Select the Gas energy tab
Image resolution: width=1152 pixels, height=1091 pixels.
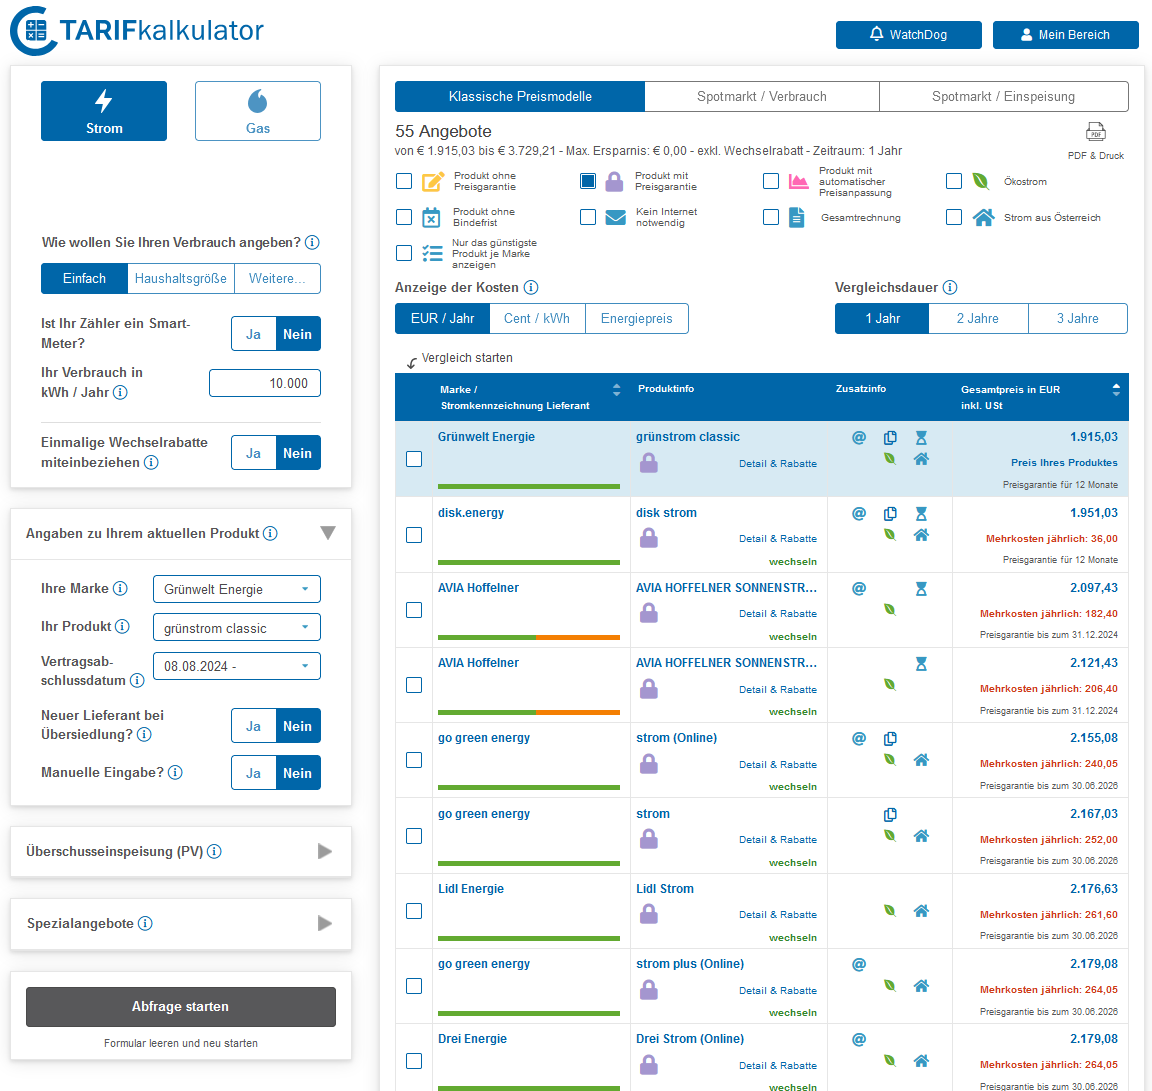258,111
